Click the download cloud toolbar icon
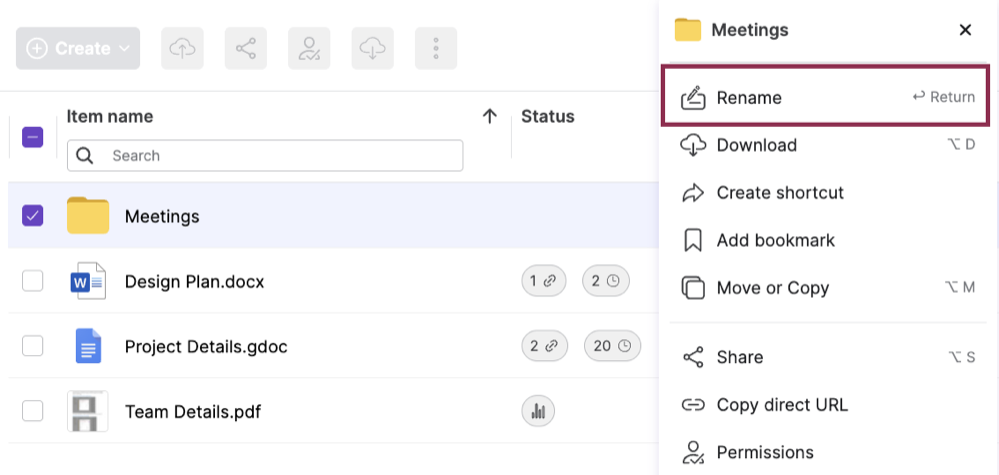The height and width of the screenshot is (475, 999). [x=372, y=48]
